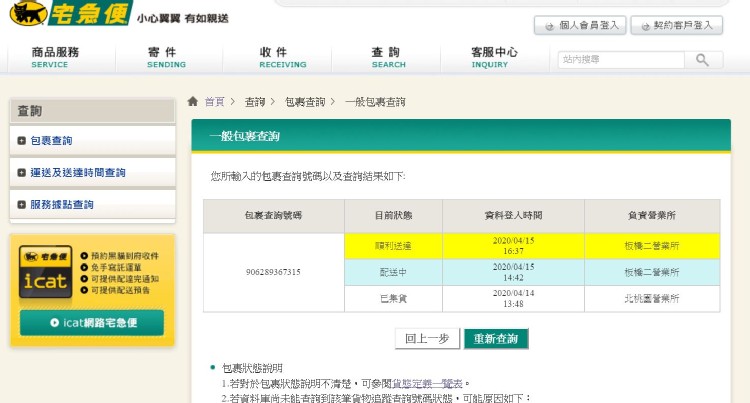Click the 資料登入時間 column header
The image size is (750, 403).
(x=513, y=216)
